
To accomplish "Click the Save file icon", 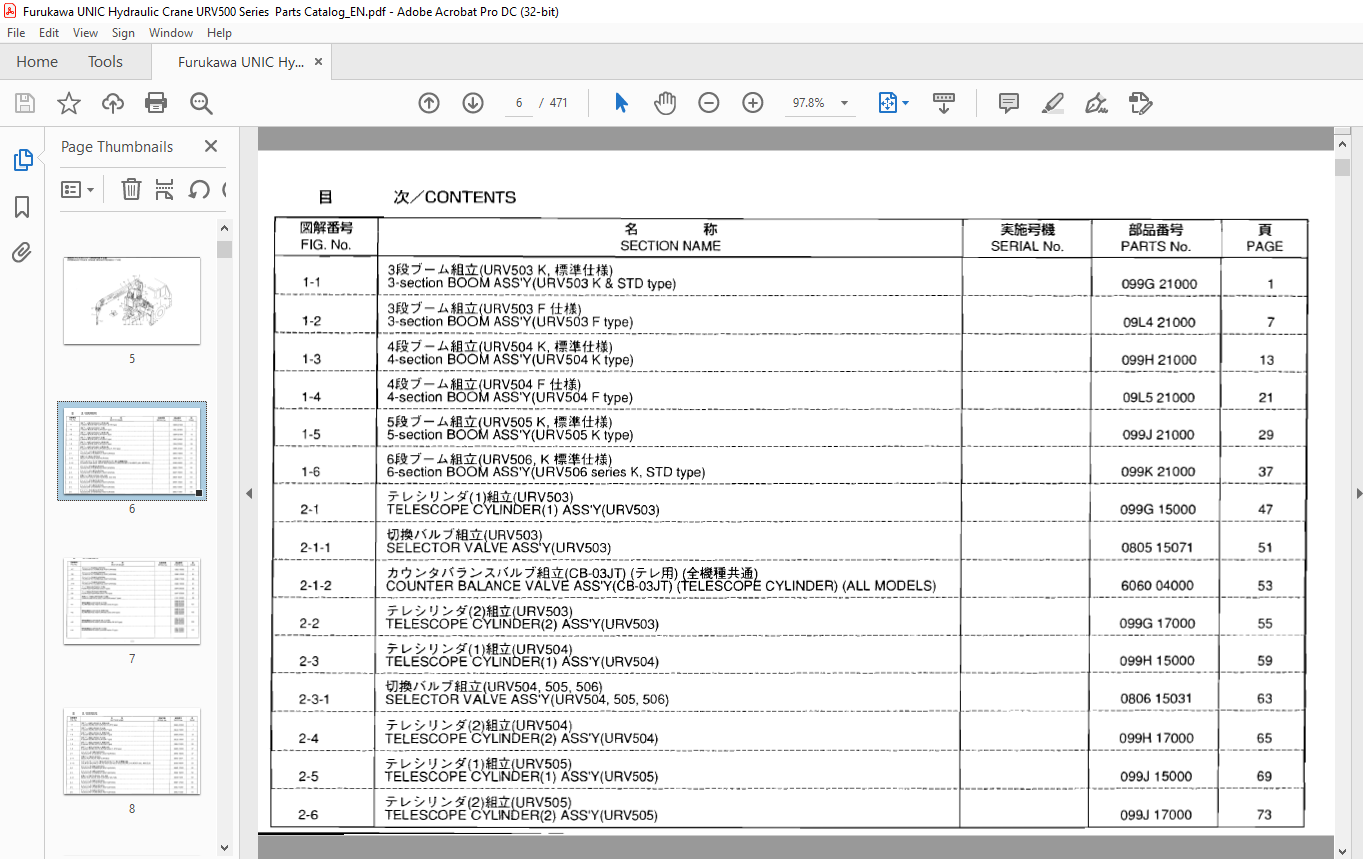I will pyautogui.click(x=25, y=103).
